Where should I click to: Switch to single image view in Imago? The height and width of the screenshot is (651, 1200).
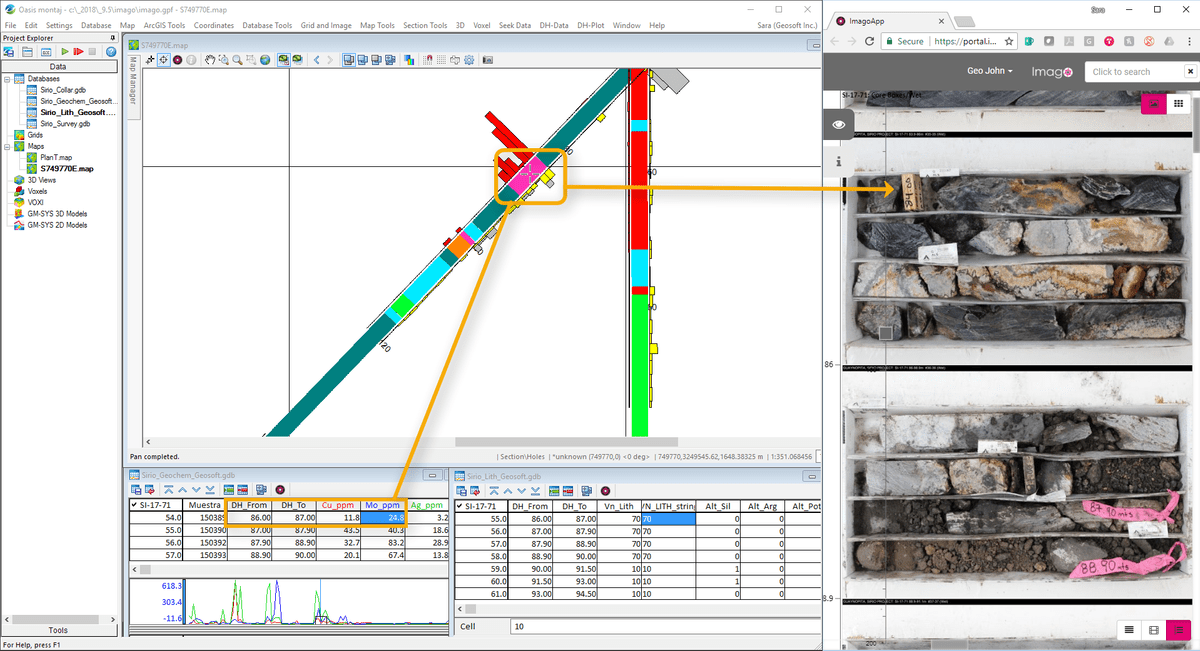click(x=1153, y=103)
